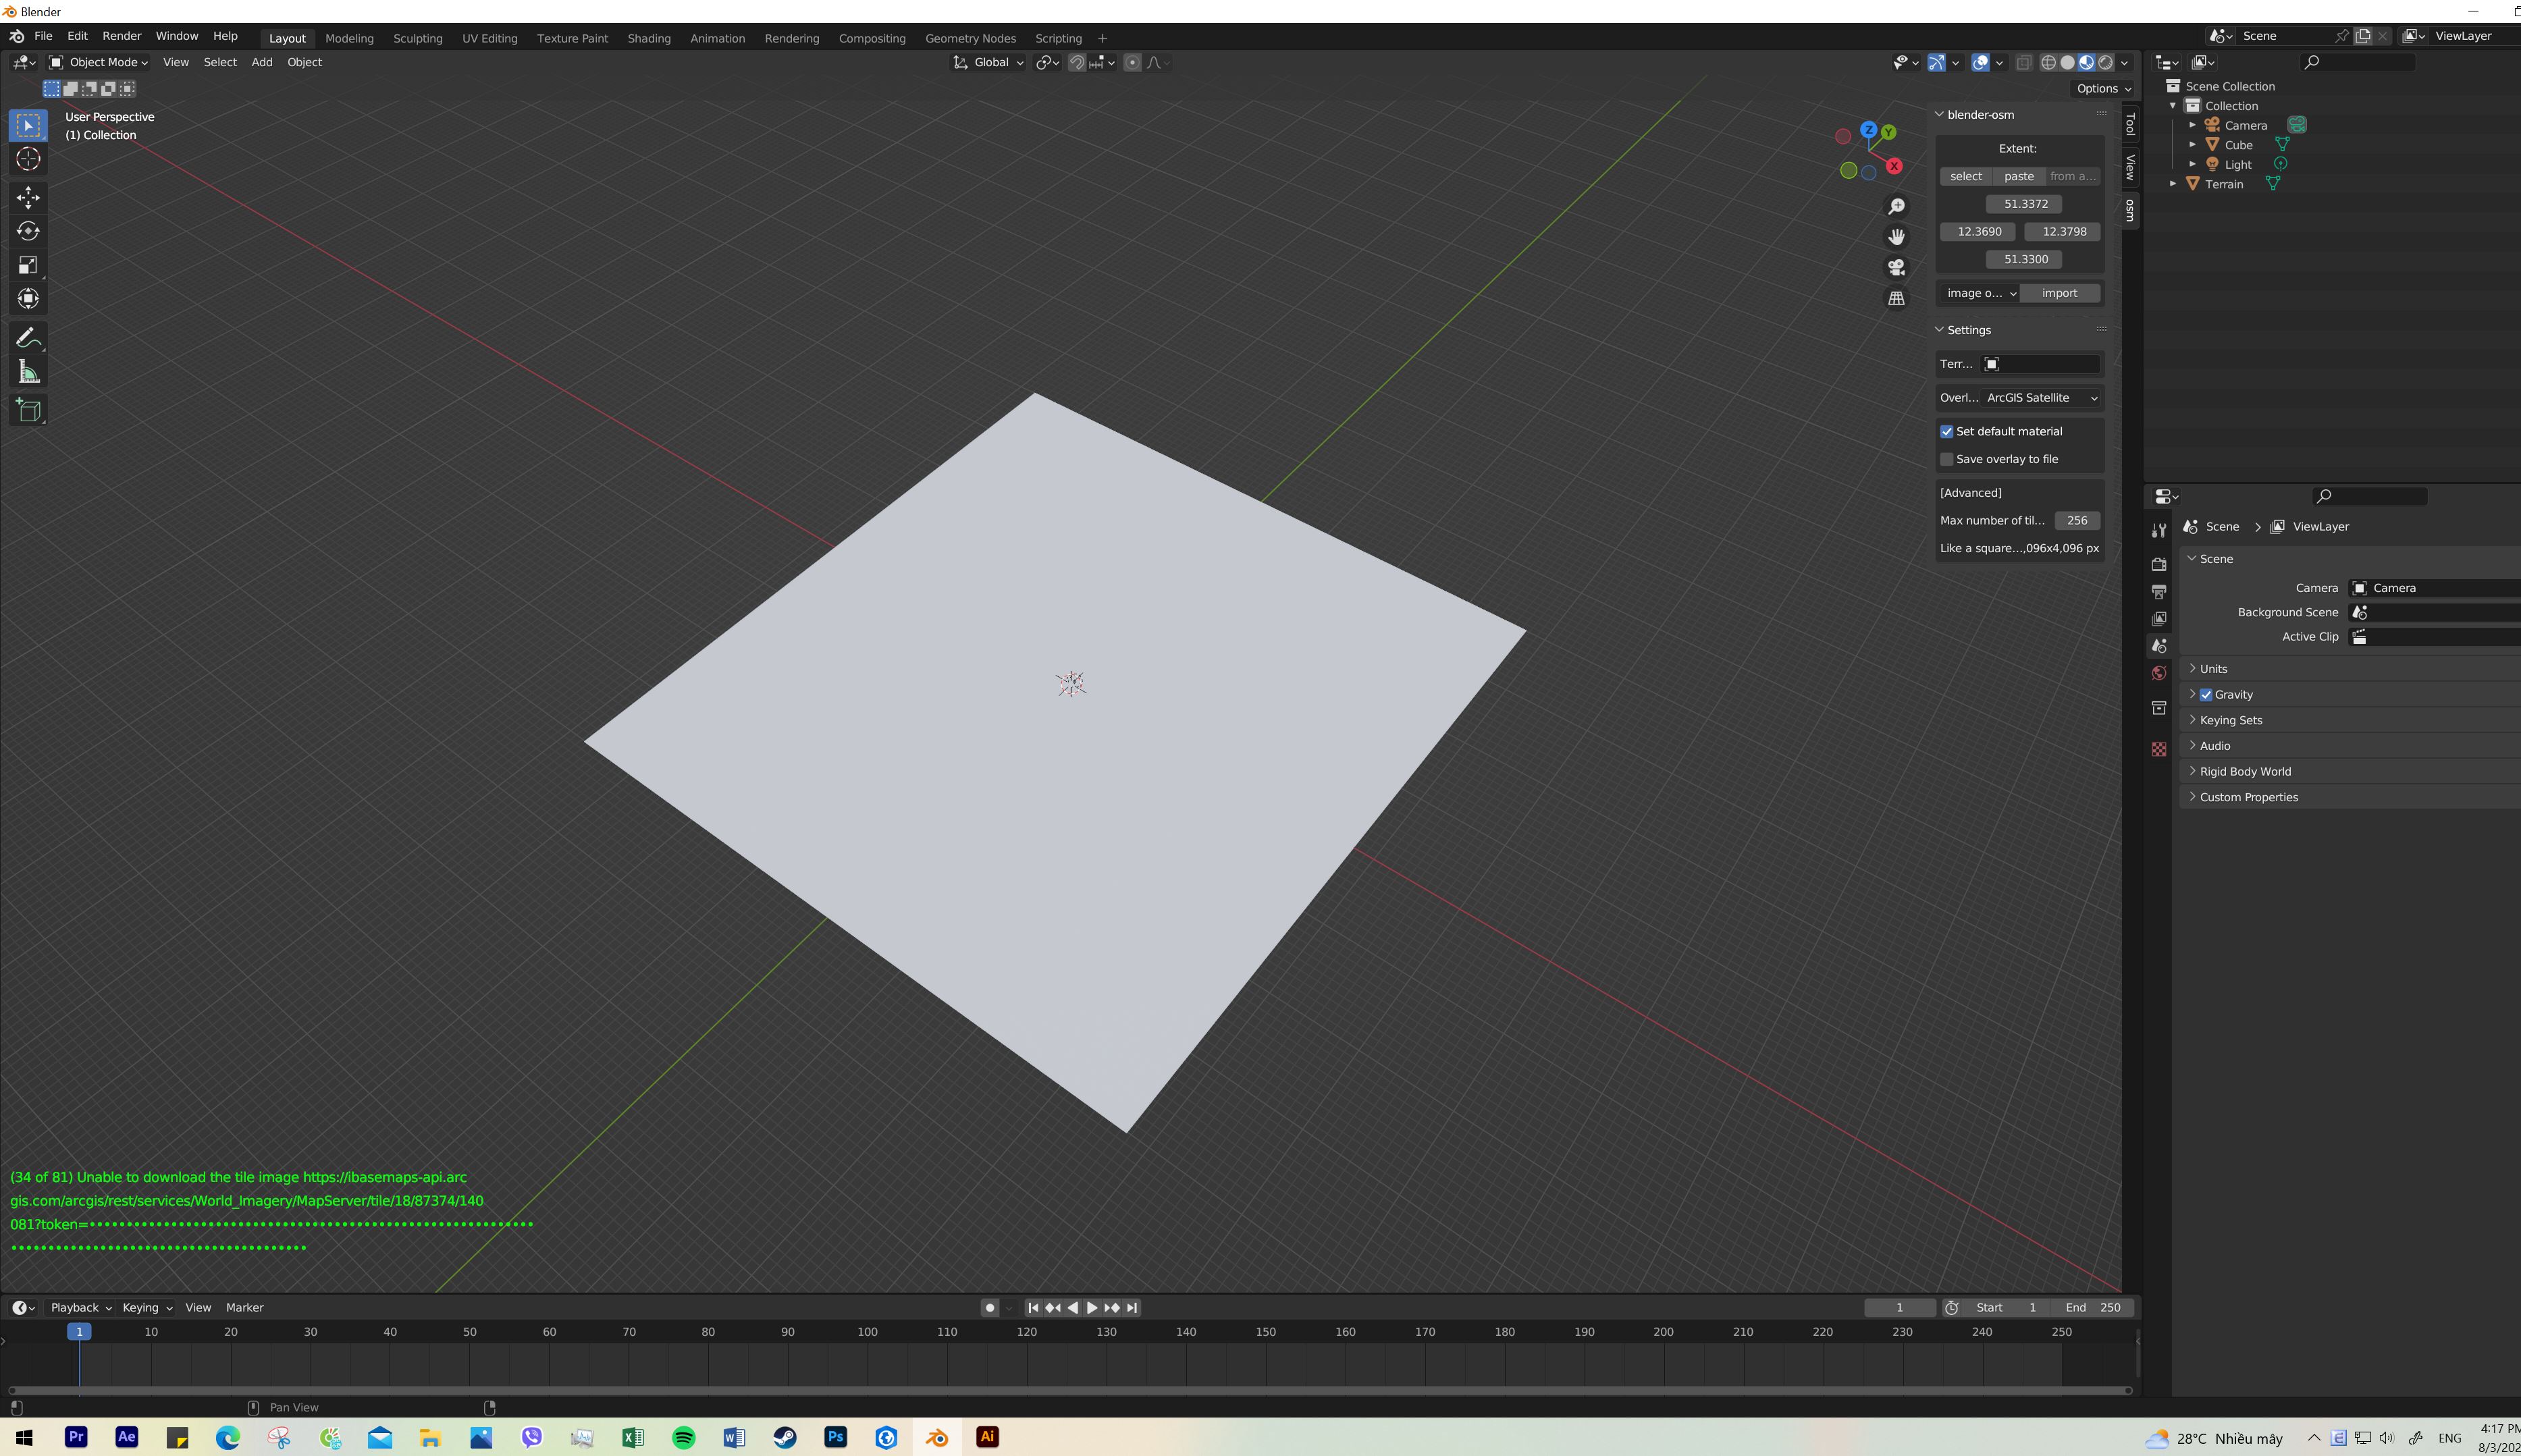Open the ArcGIS Satellite overlay dropdown
This screenshot has width=2521, height=1456.
(x=2040, y=397)
